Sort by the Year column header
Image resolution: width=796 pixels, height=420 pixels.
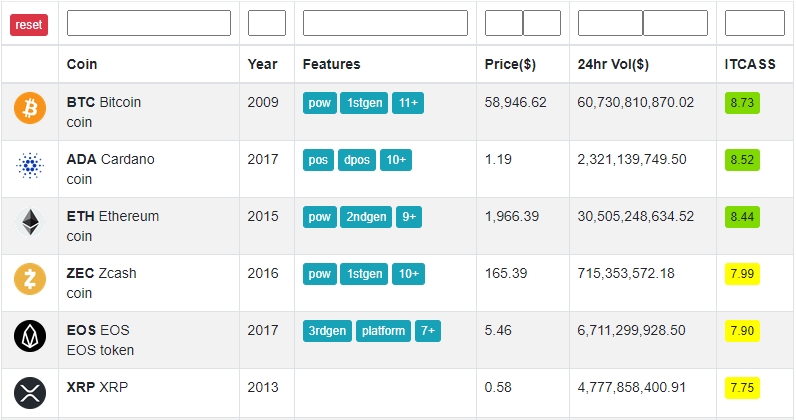(x=262, y=64)
